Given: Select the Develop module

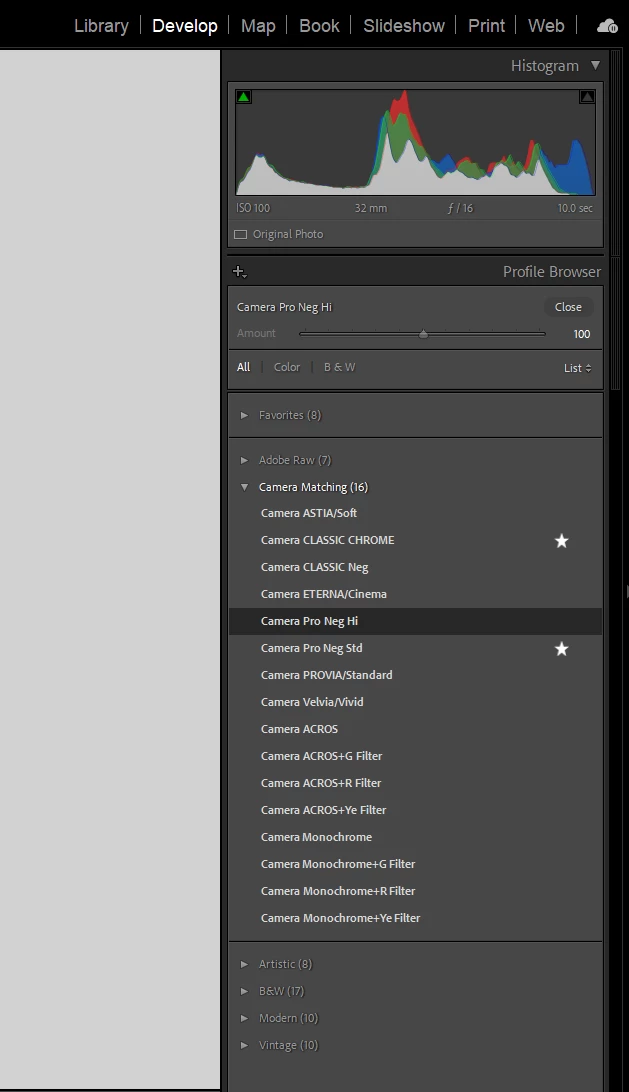Looking at the screenshot, I should 185,26.
